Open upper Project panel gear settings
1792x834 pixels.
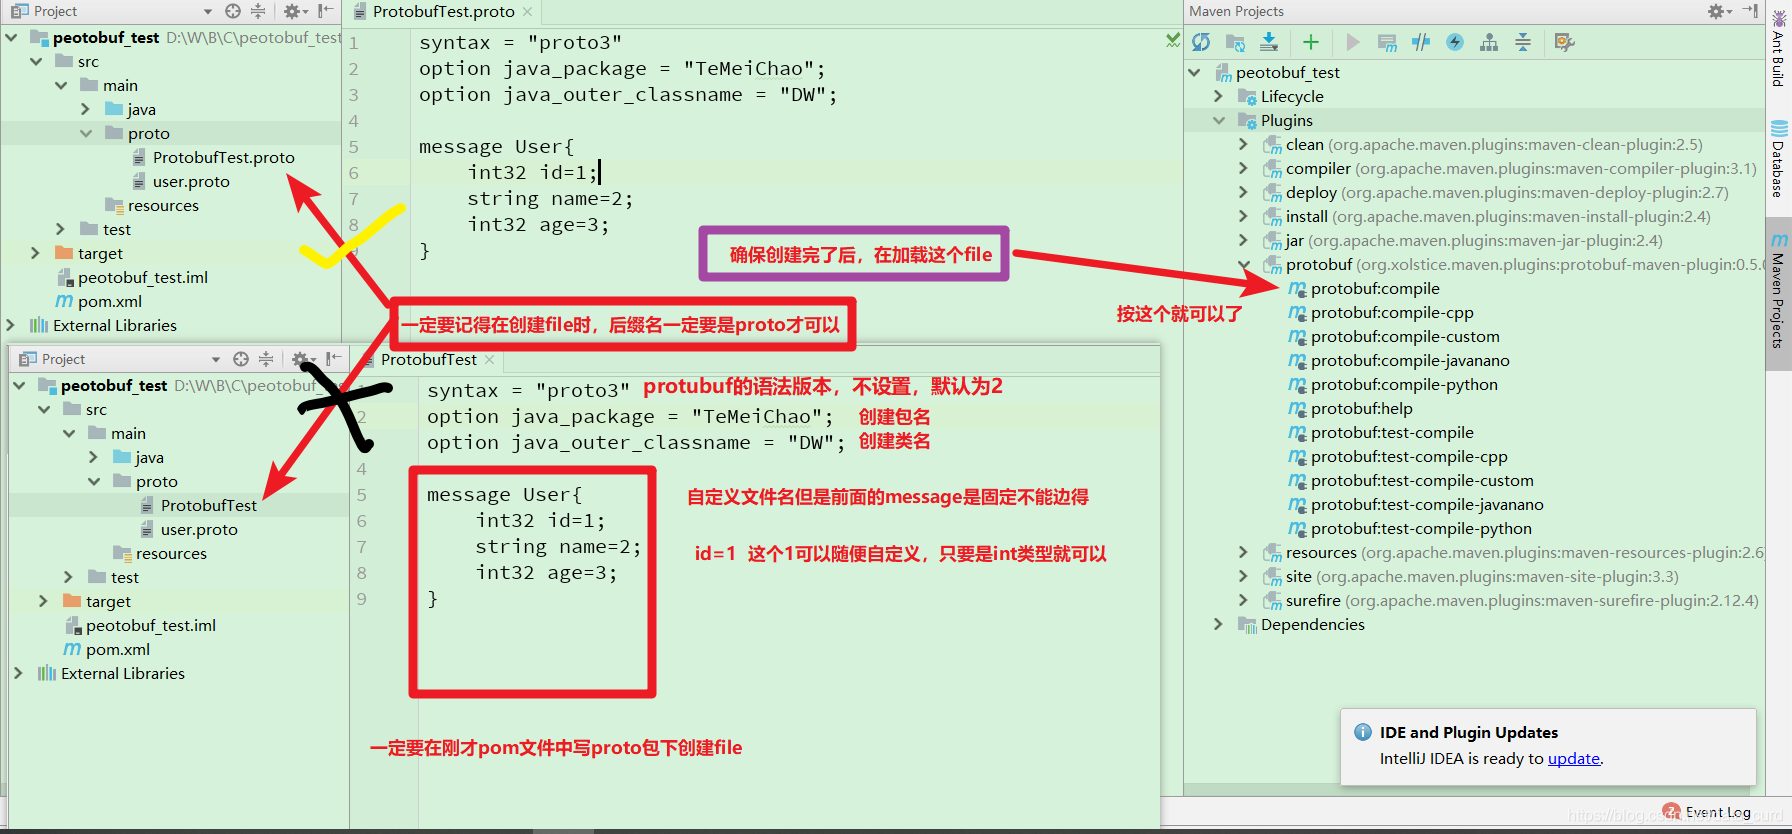click(293, 12)
